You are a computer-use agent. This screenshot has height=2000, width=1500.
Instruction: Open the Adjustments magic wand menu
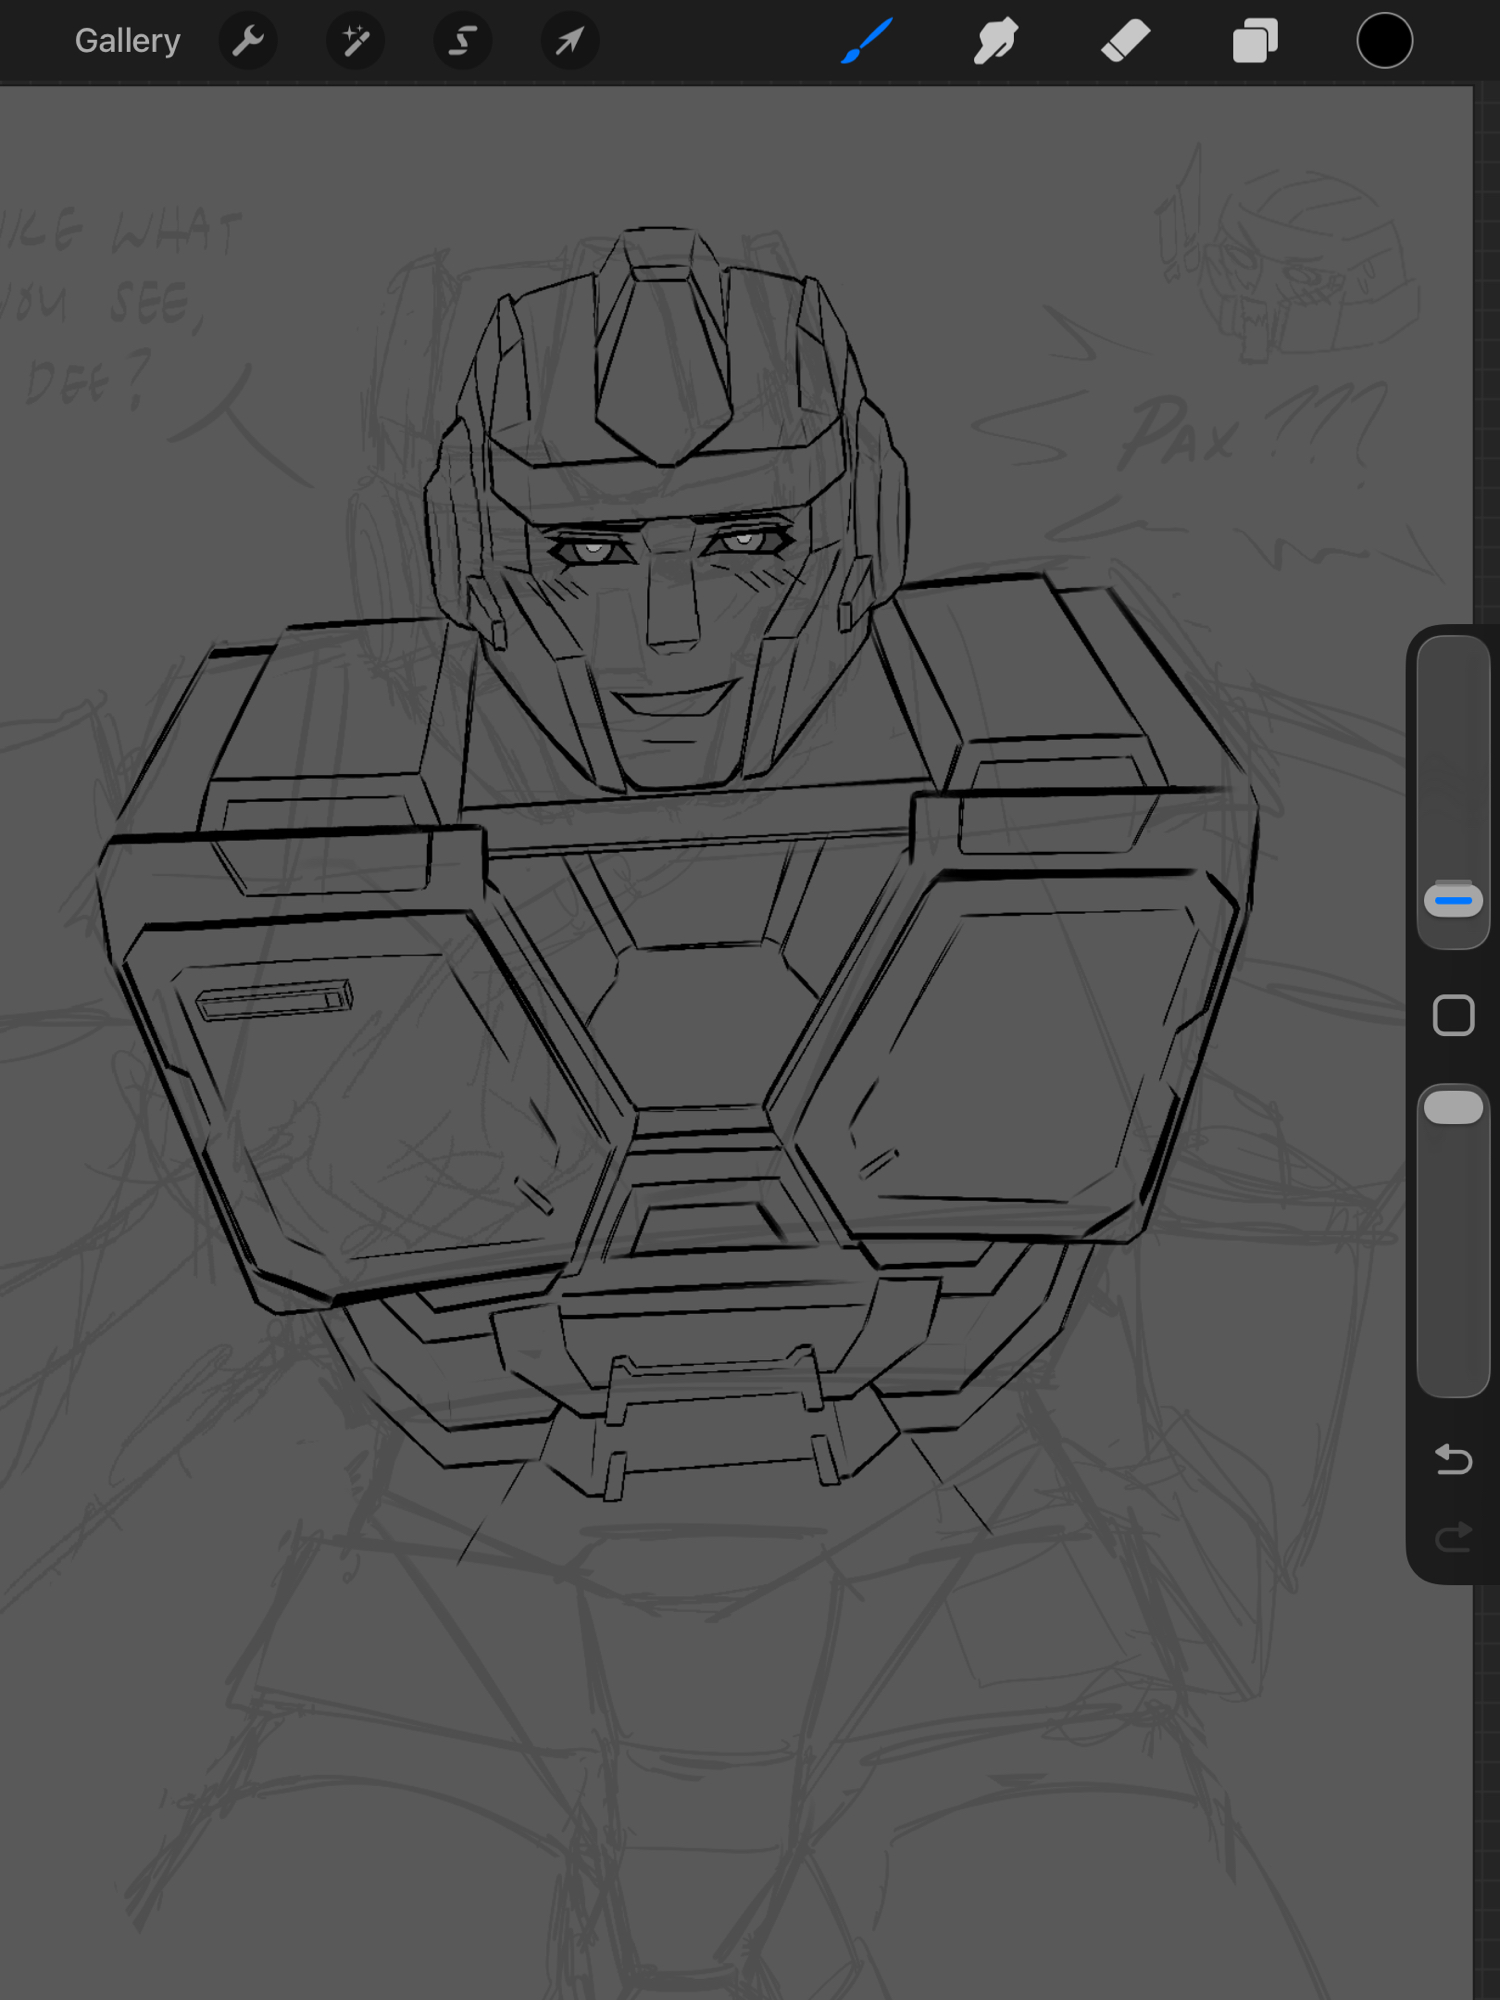(355, 41)
